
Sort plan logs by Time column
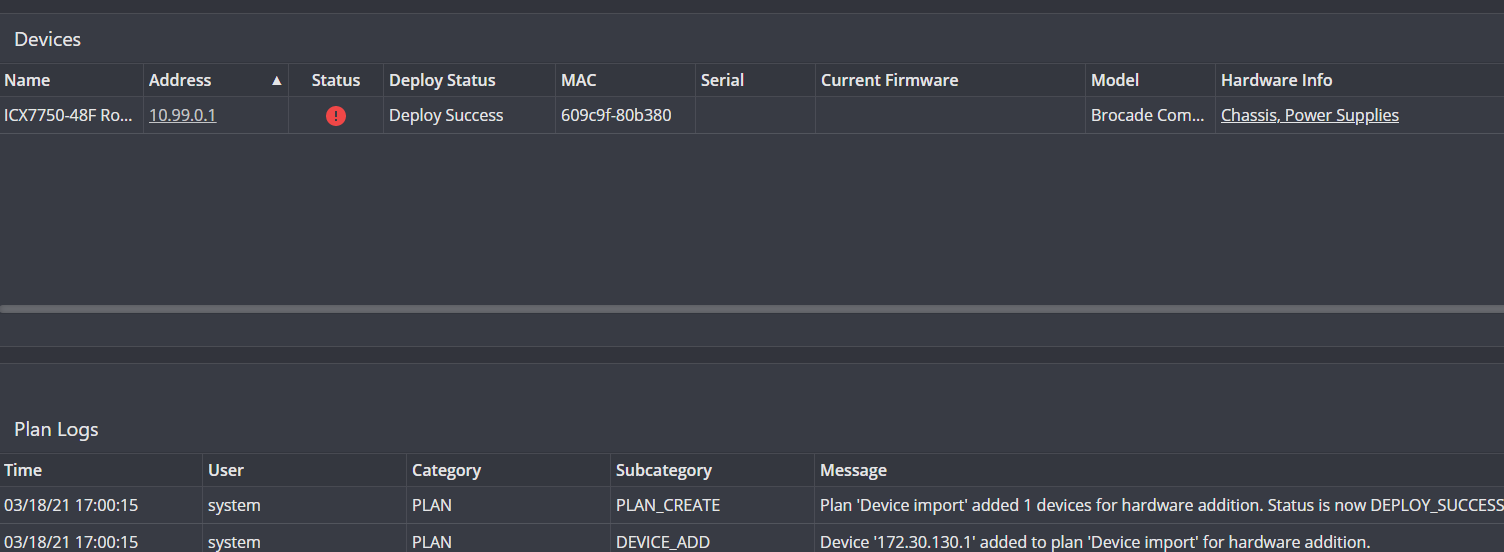(23, 470)
